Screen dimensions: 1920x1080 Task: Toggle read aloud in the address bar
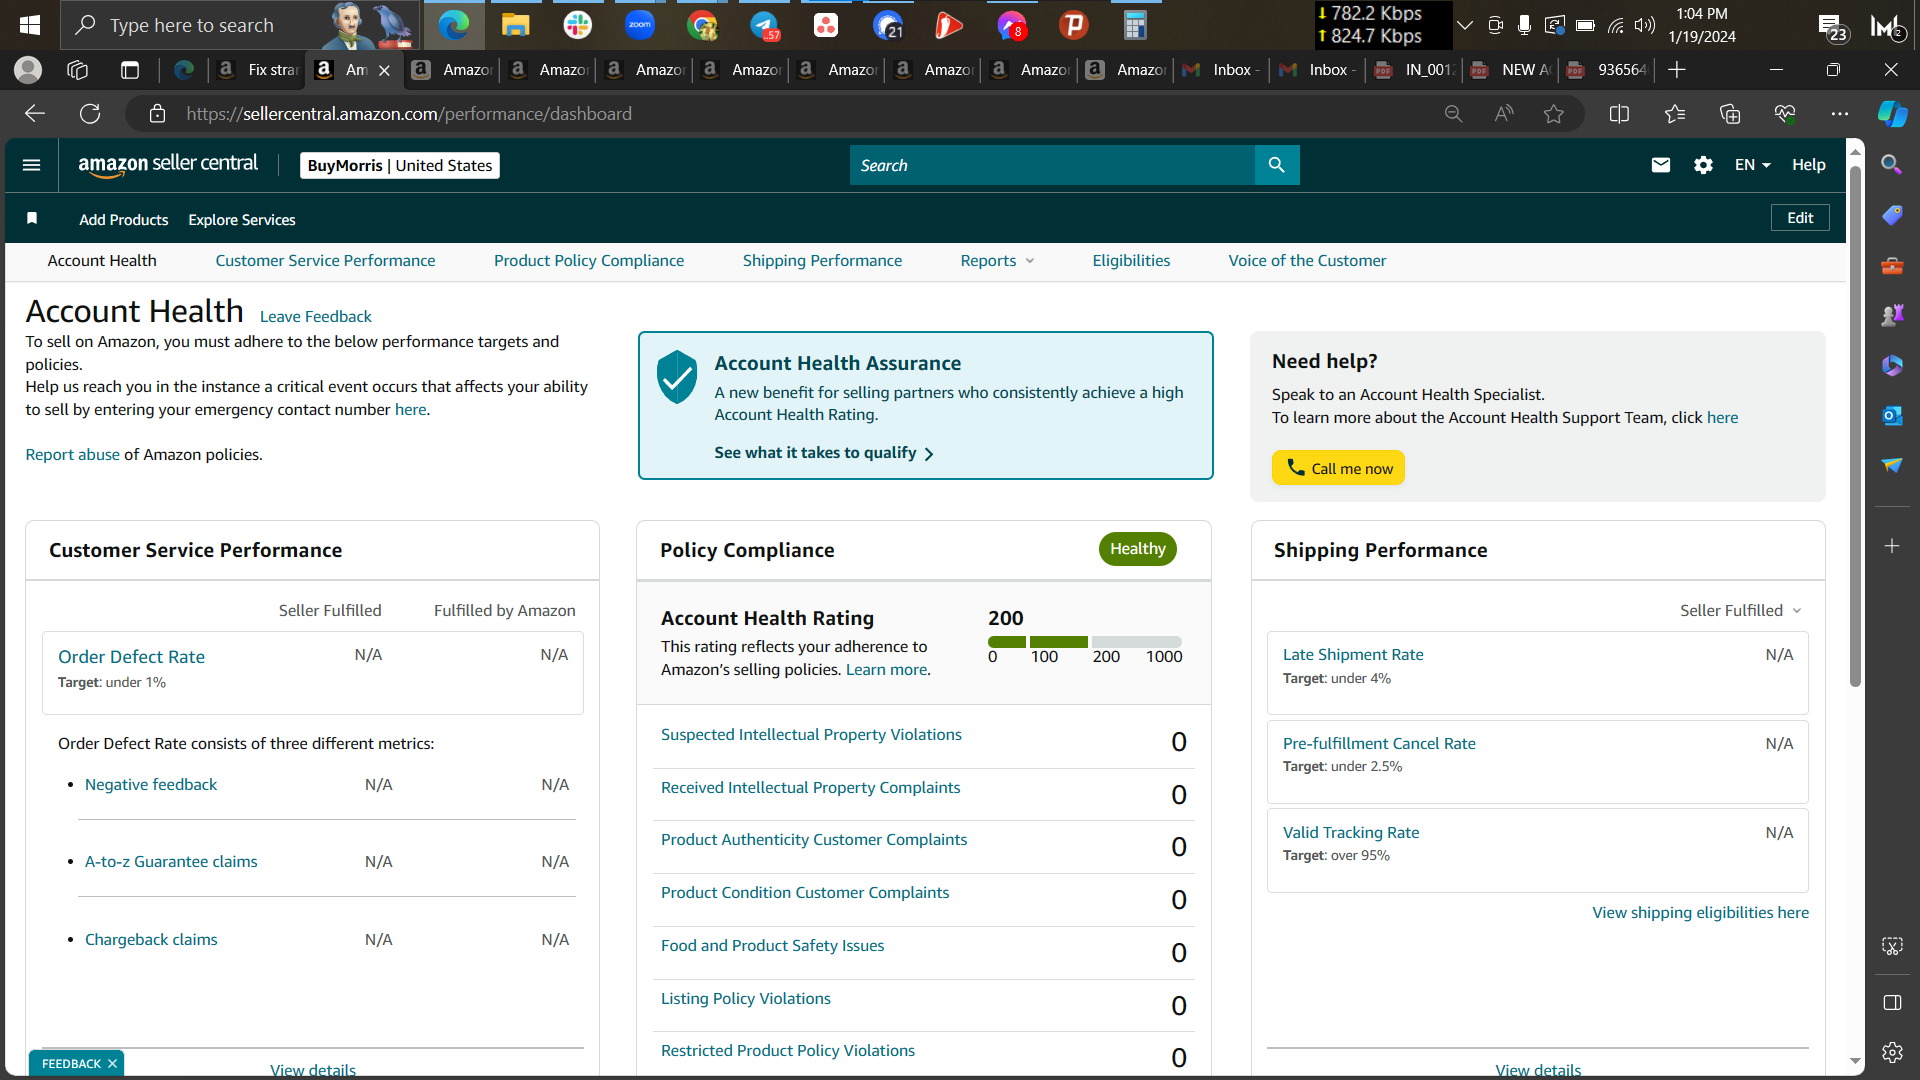pyautogui.click(x=1504, y=114)
